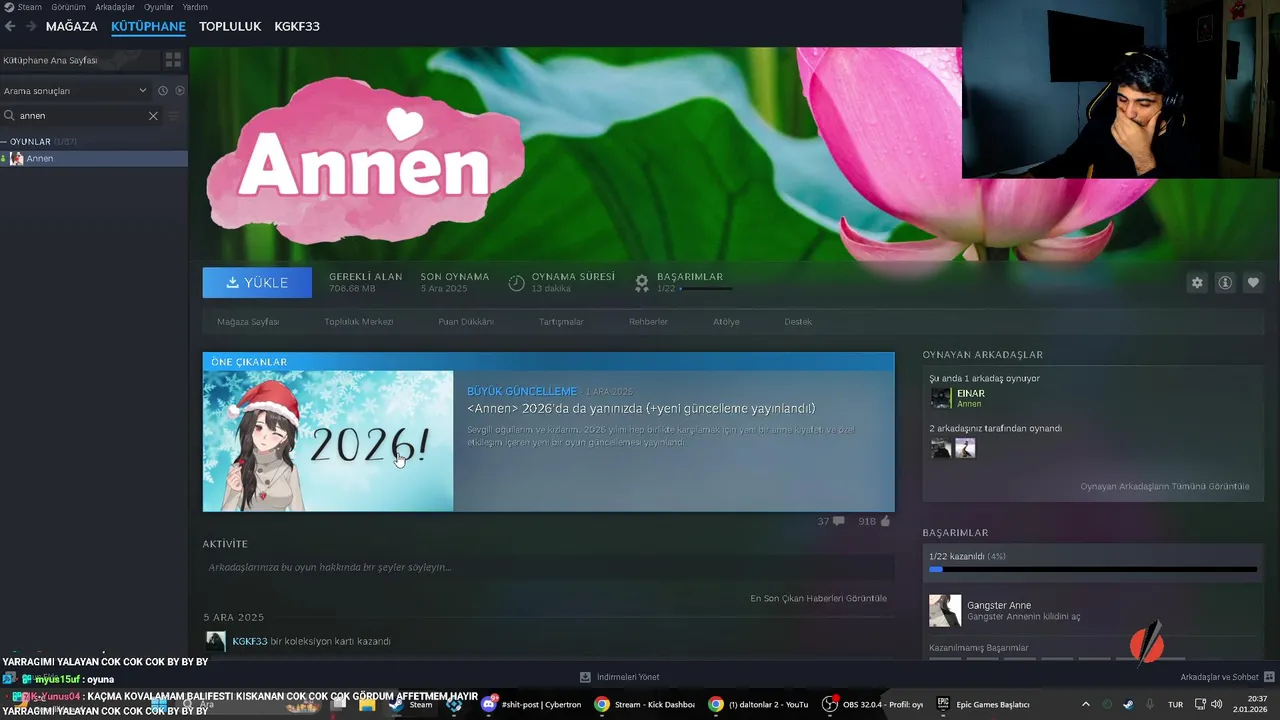Open KGKF33 profile tab
Viewport: 1280px width, 720px height.
click(x=297, y=26)
